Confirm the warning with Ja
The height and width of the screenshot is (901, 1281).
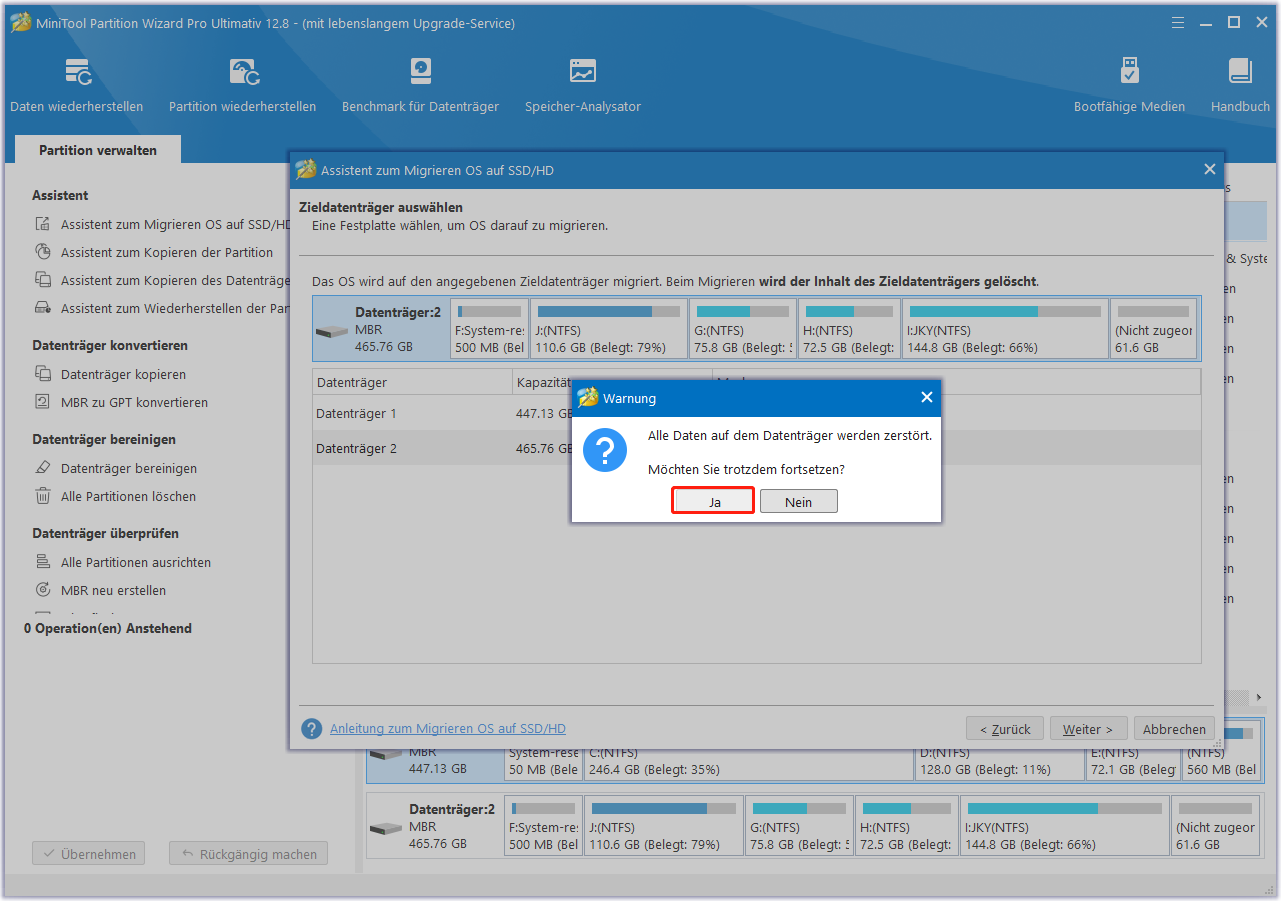click(x=714, y=502)
